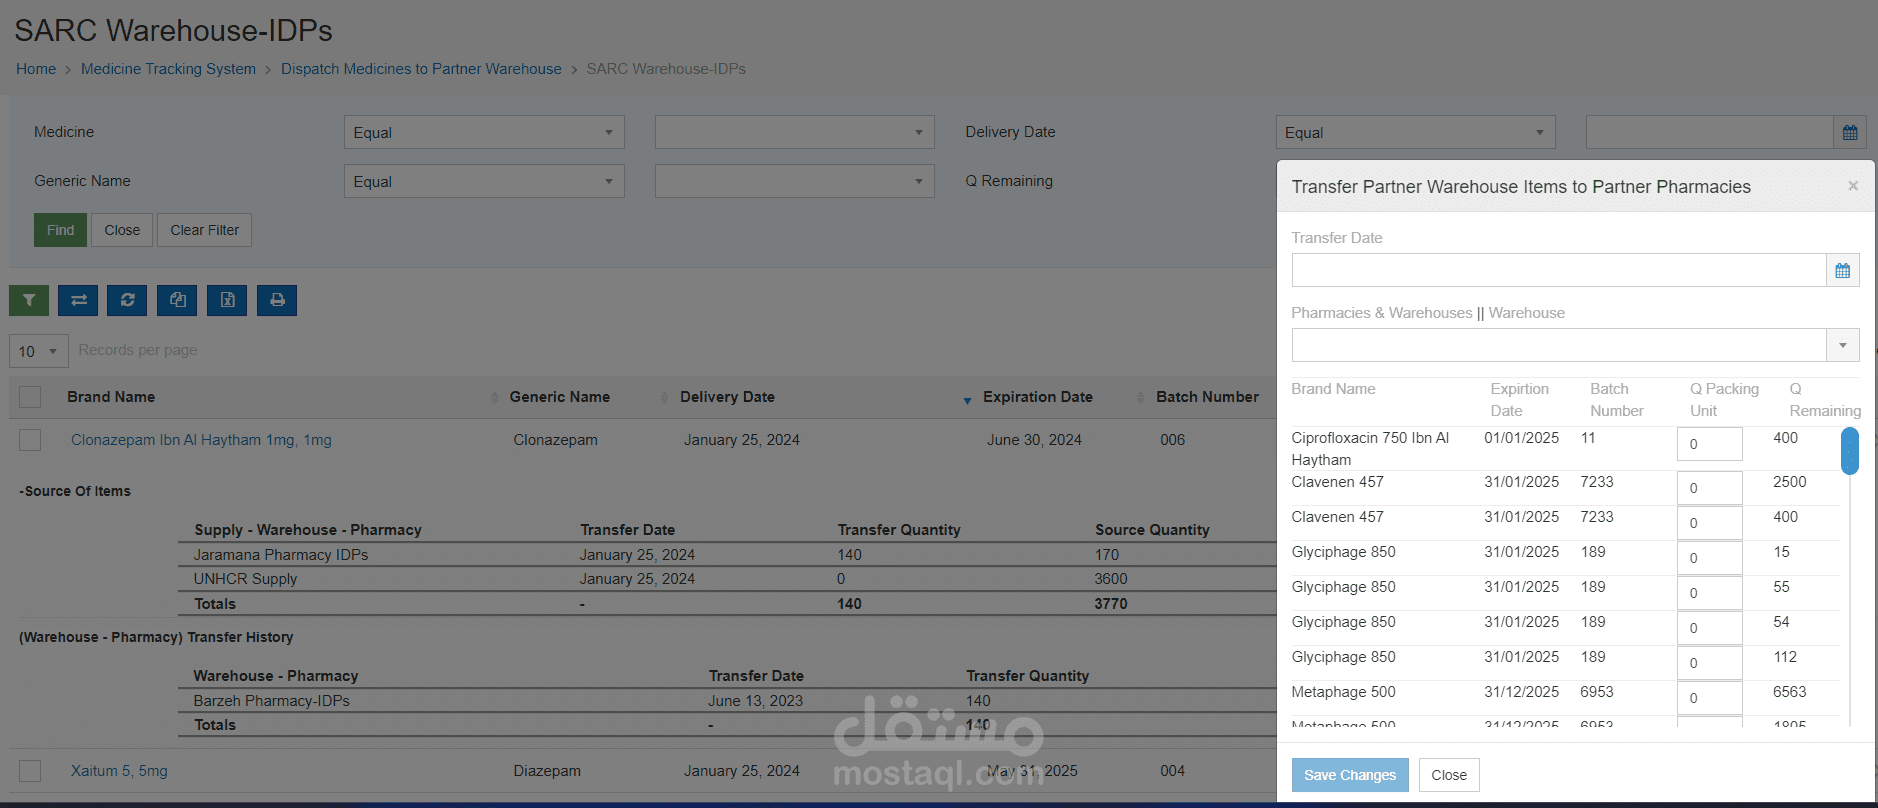1878x808 pixels.
Task: Open the Delivery Date operator dropdown
Action: pyautogui.click(x=1416, y=132)
